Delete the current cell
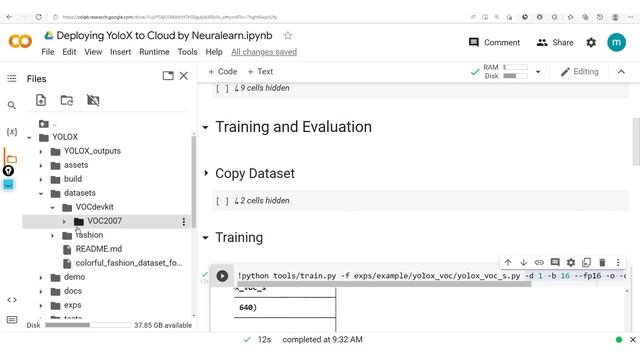 pos(602,262)
